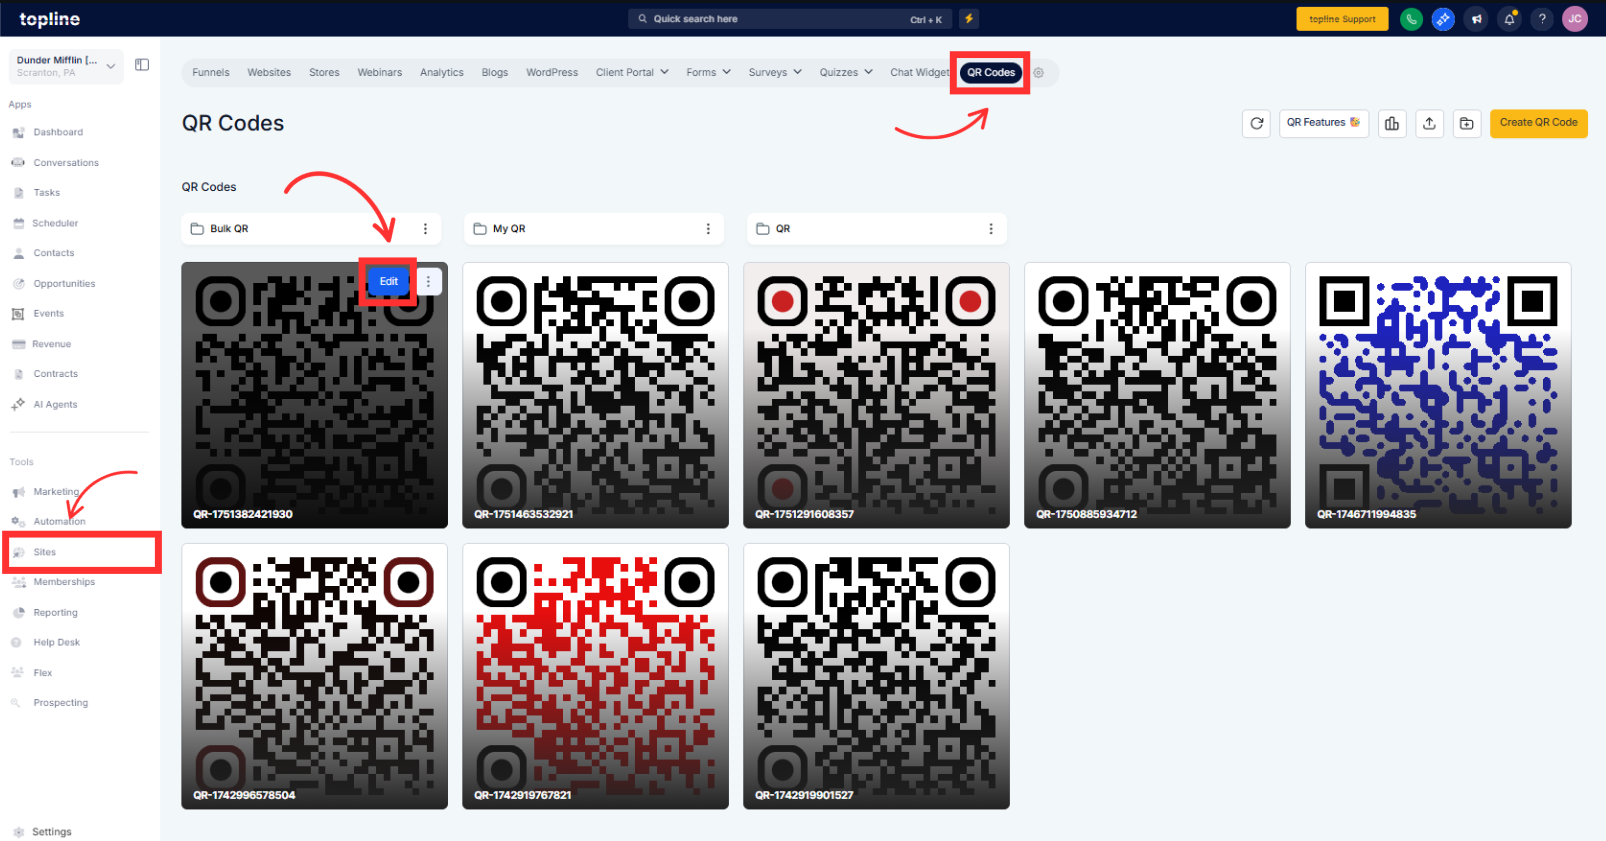Image resolution: width=1606 pixels, height=841 pixels.
Task: Open the QR folder three-dot menu
Action: point(991,229)
